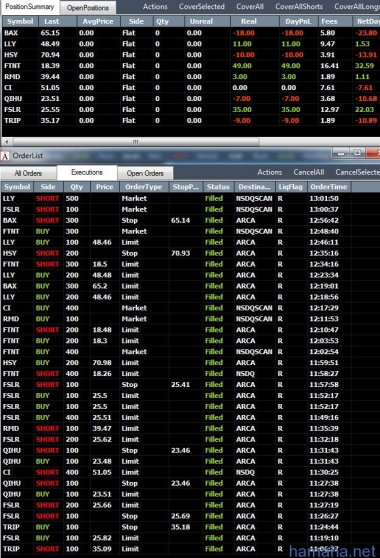The width and height of the screenshot is (380, 558).
Task: Click the CoverAll button
Action: point(250,6)
